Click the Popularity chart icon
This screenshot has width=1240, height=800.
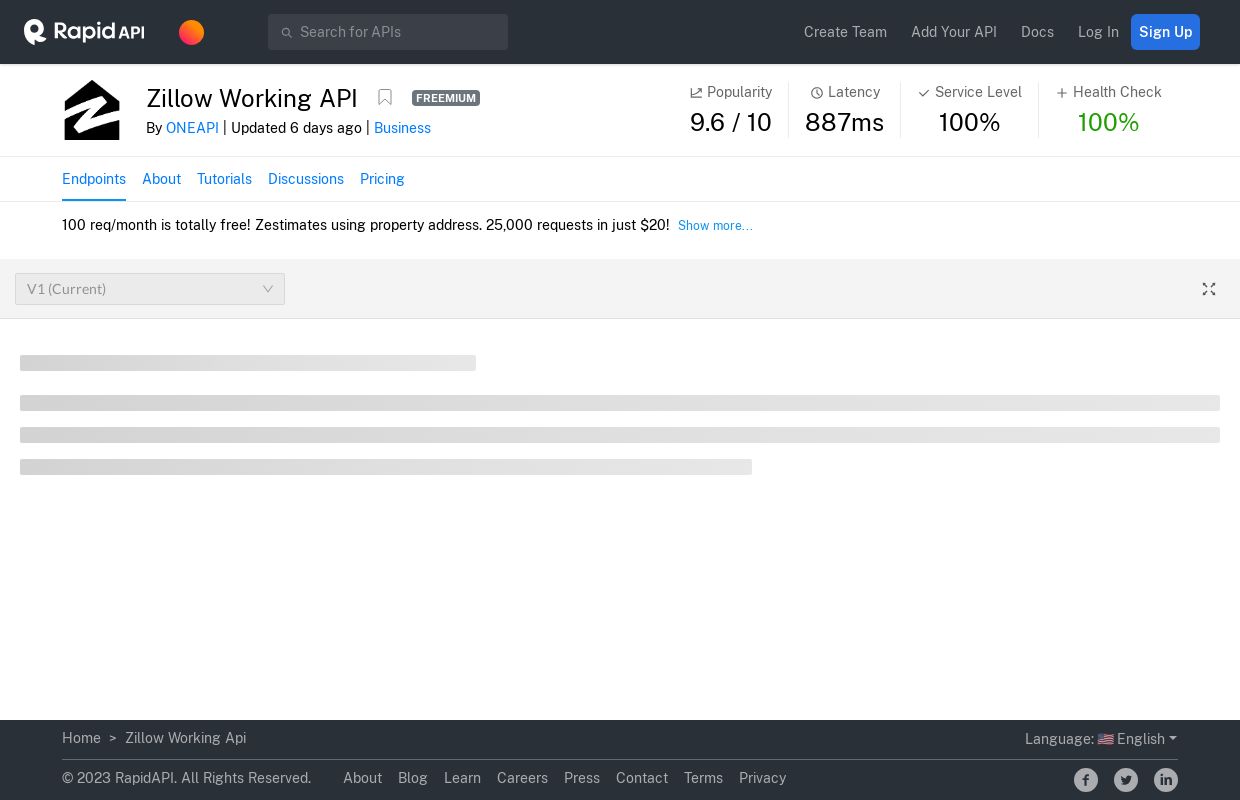coord(696,93)
